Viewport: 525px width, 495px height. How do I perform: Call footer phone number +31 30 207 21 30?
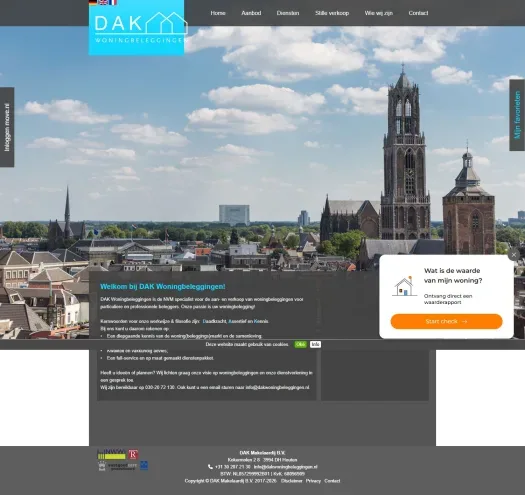point(232,467)
